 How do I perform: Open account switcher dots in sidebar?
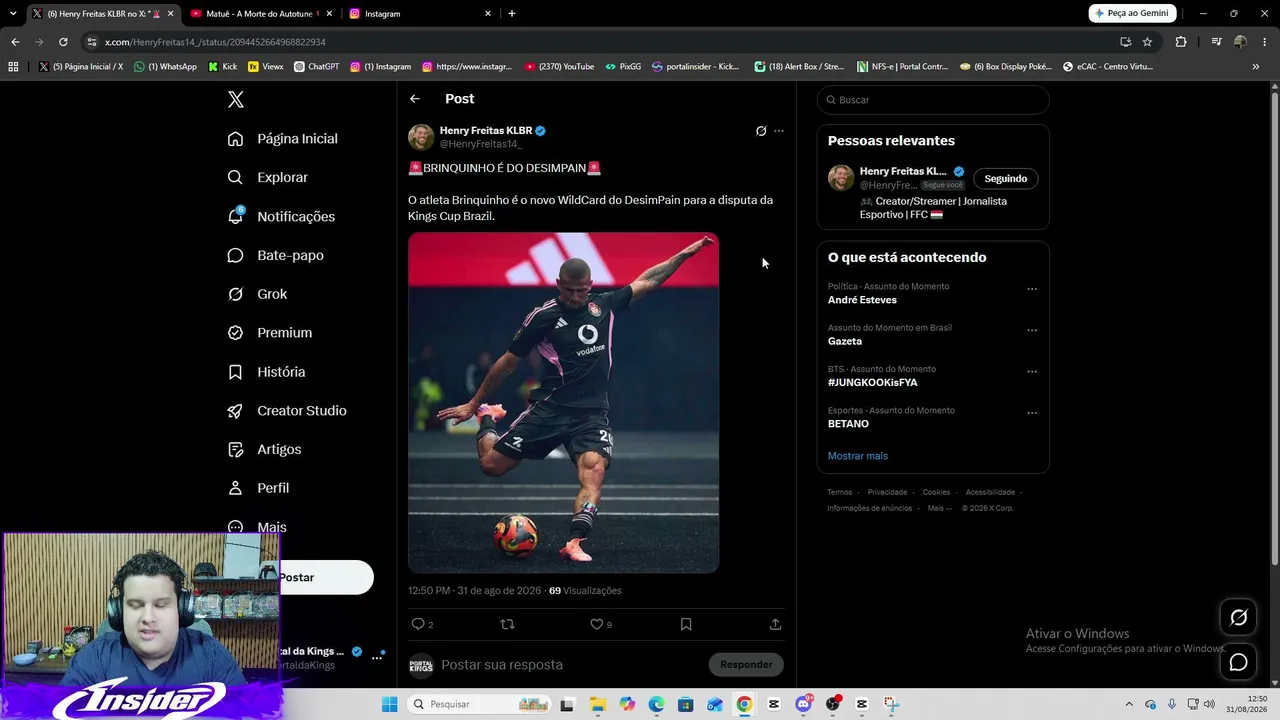(x=377, y=657)
